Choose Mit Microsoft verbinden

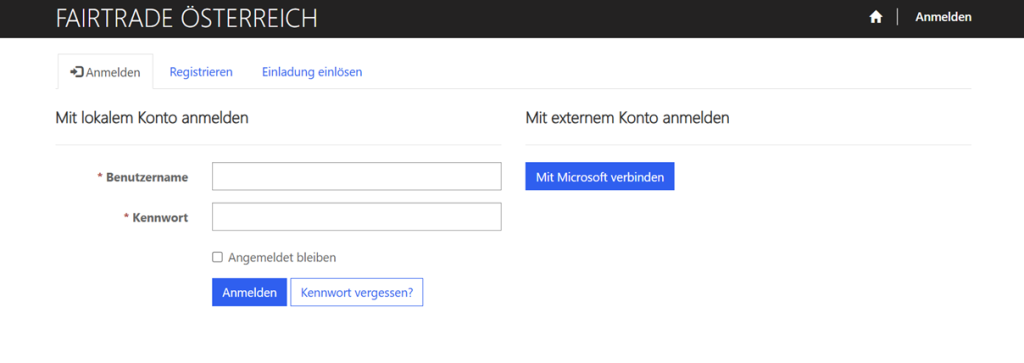tap(600, 176)
